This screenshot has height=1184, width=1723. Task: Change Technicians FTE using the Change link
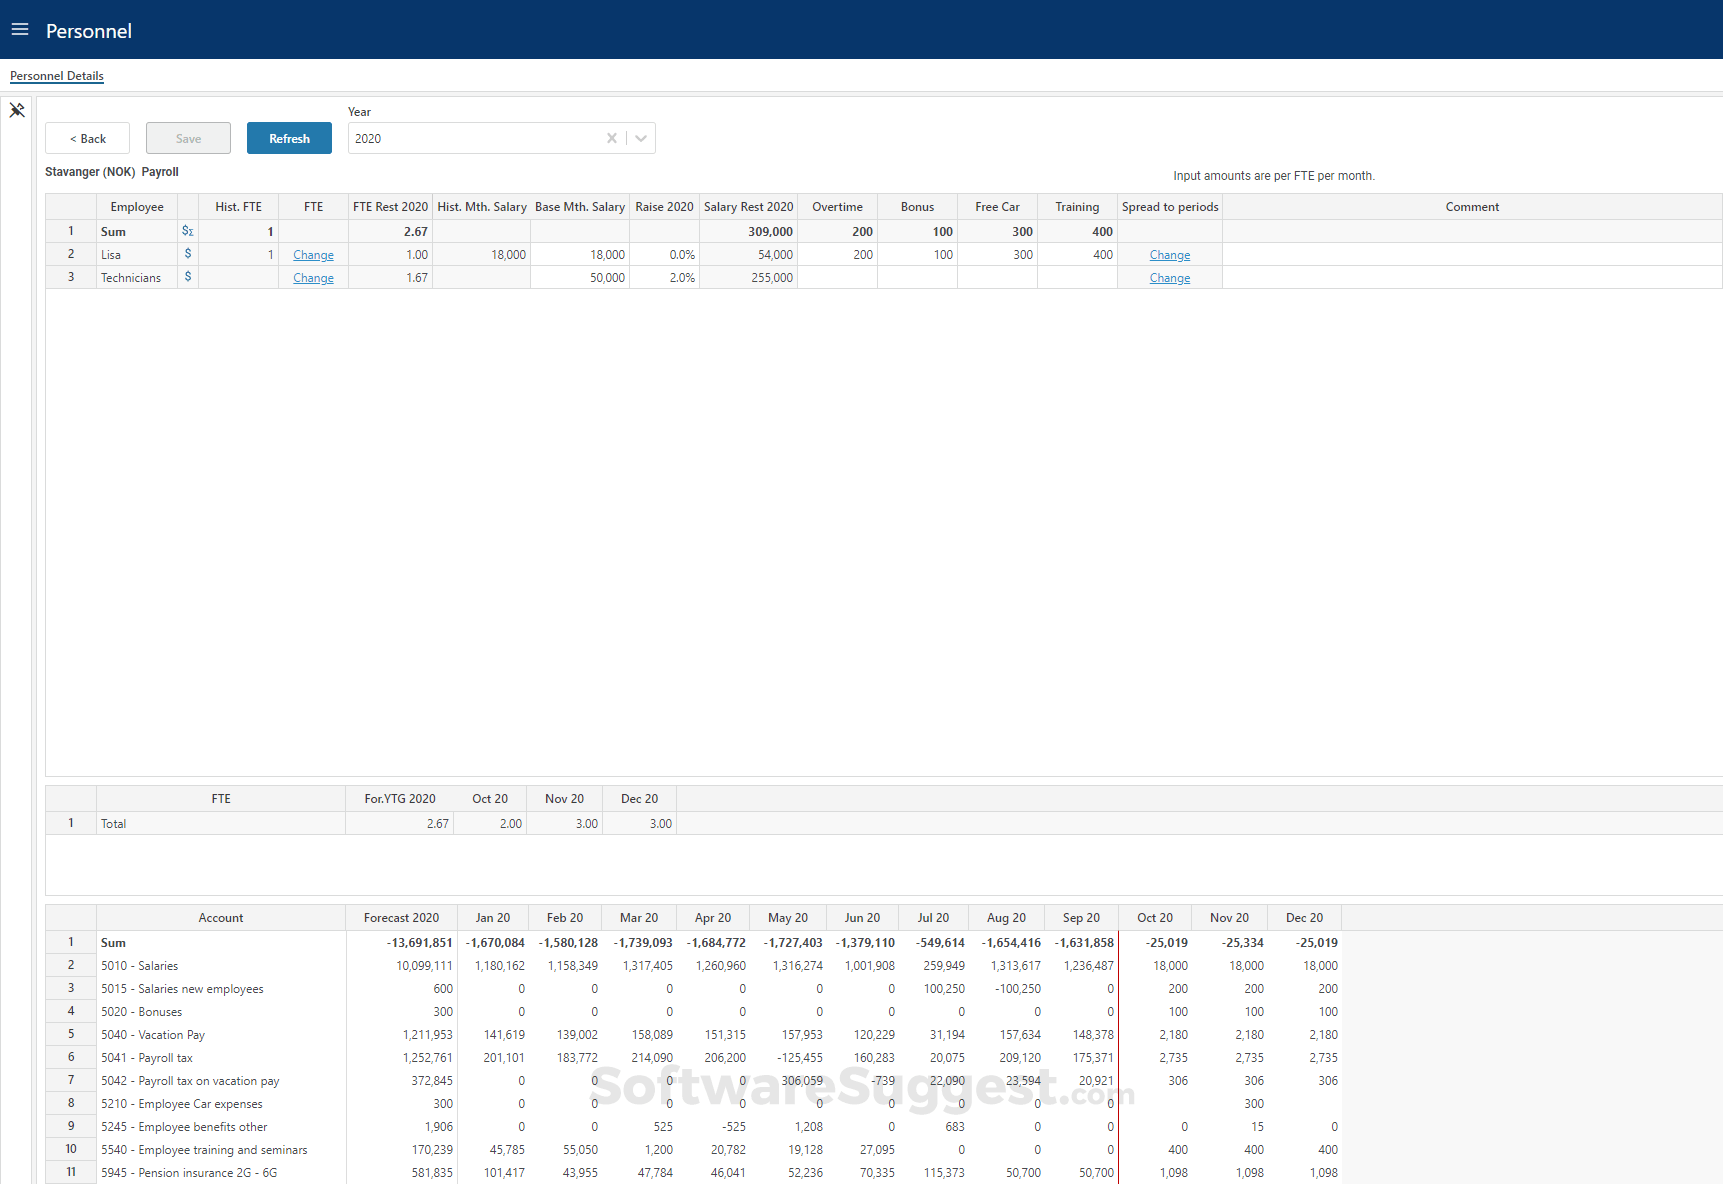coord(313,277)
